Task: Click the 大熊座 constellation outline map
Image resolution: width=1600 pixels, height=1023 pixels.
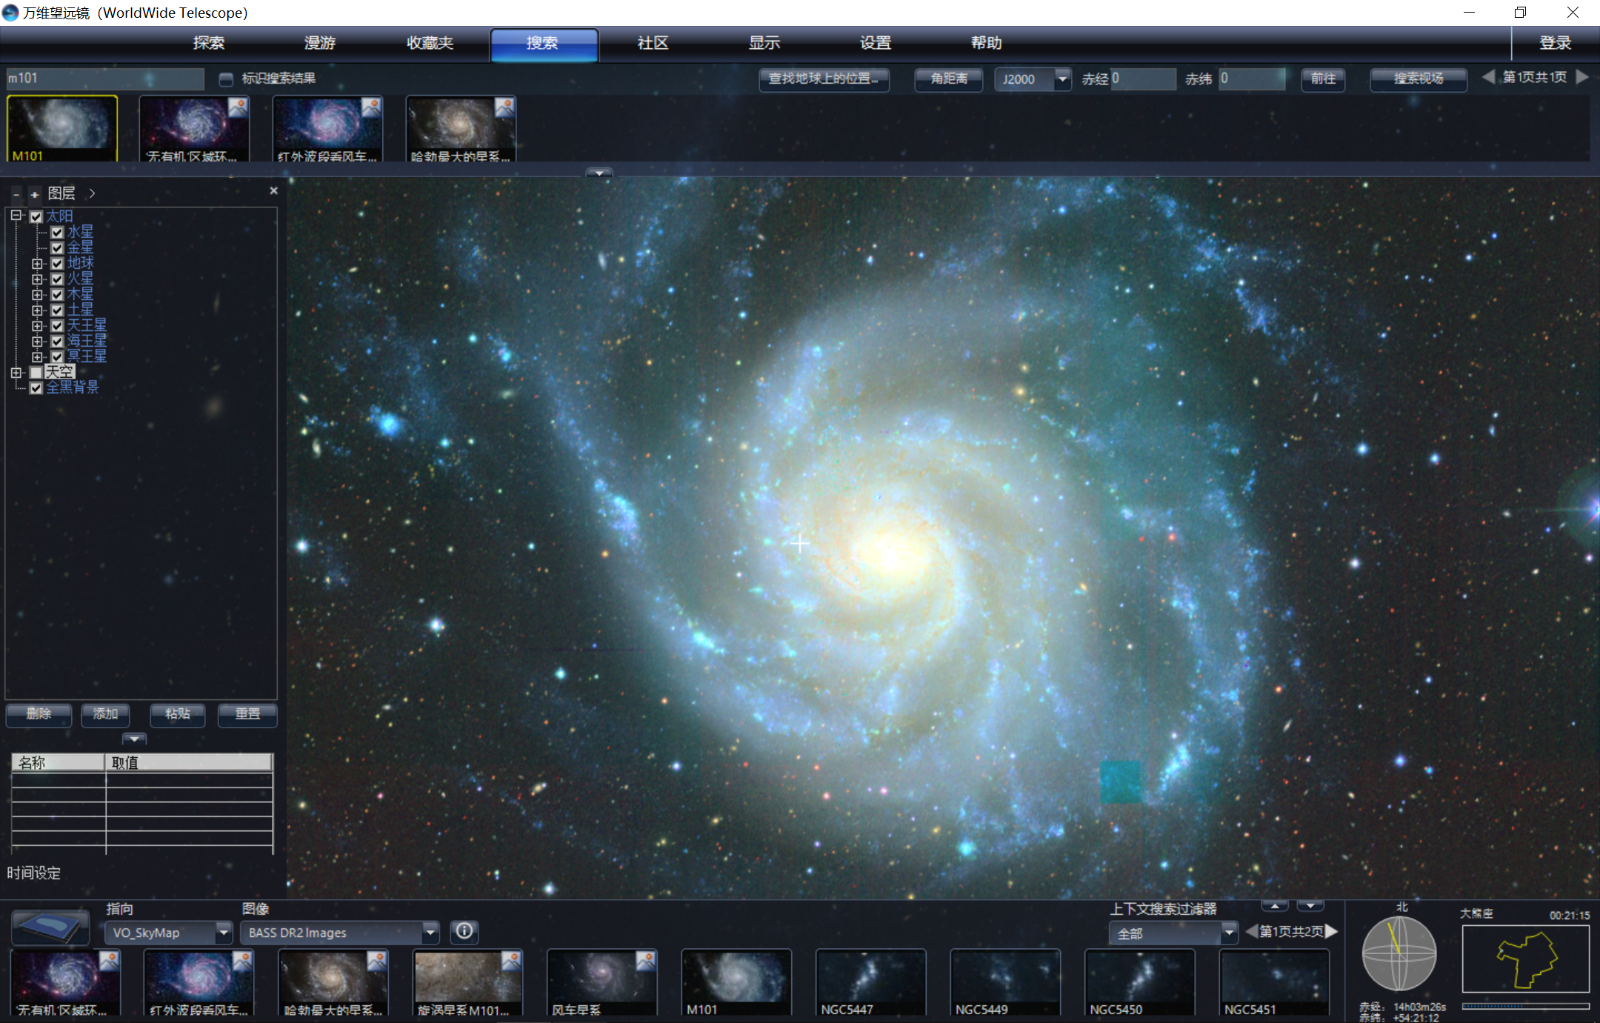Action: (x=1525, y=958)
